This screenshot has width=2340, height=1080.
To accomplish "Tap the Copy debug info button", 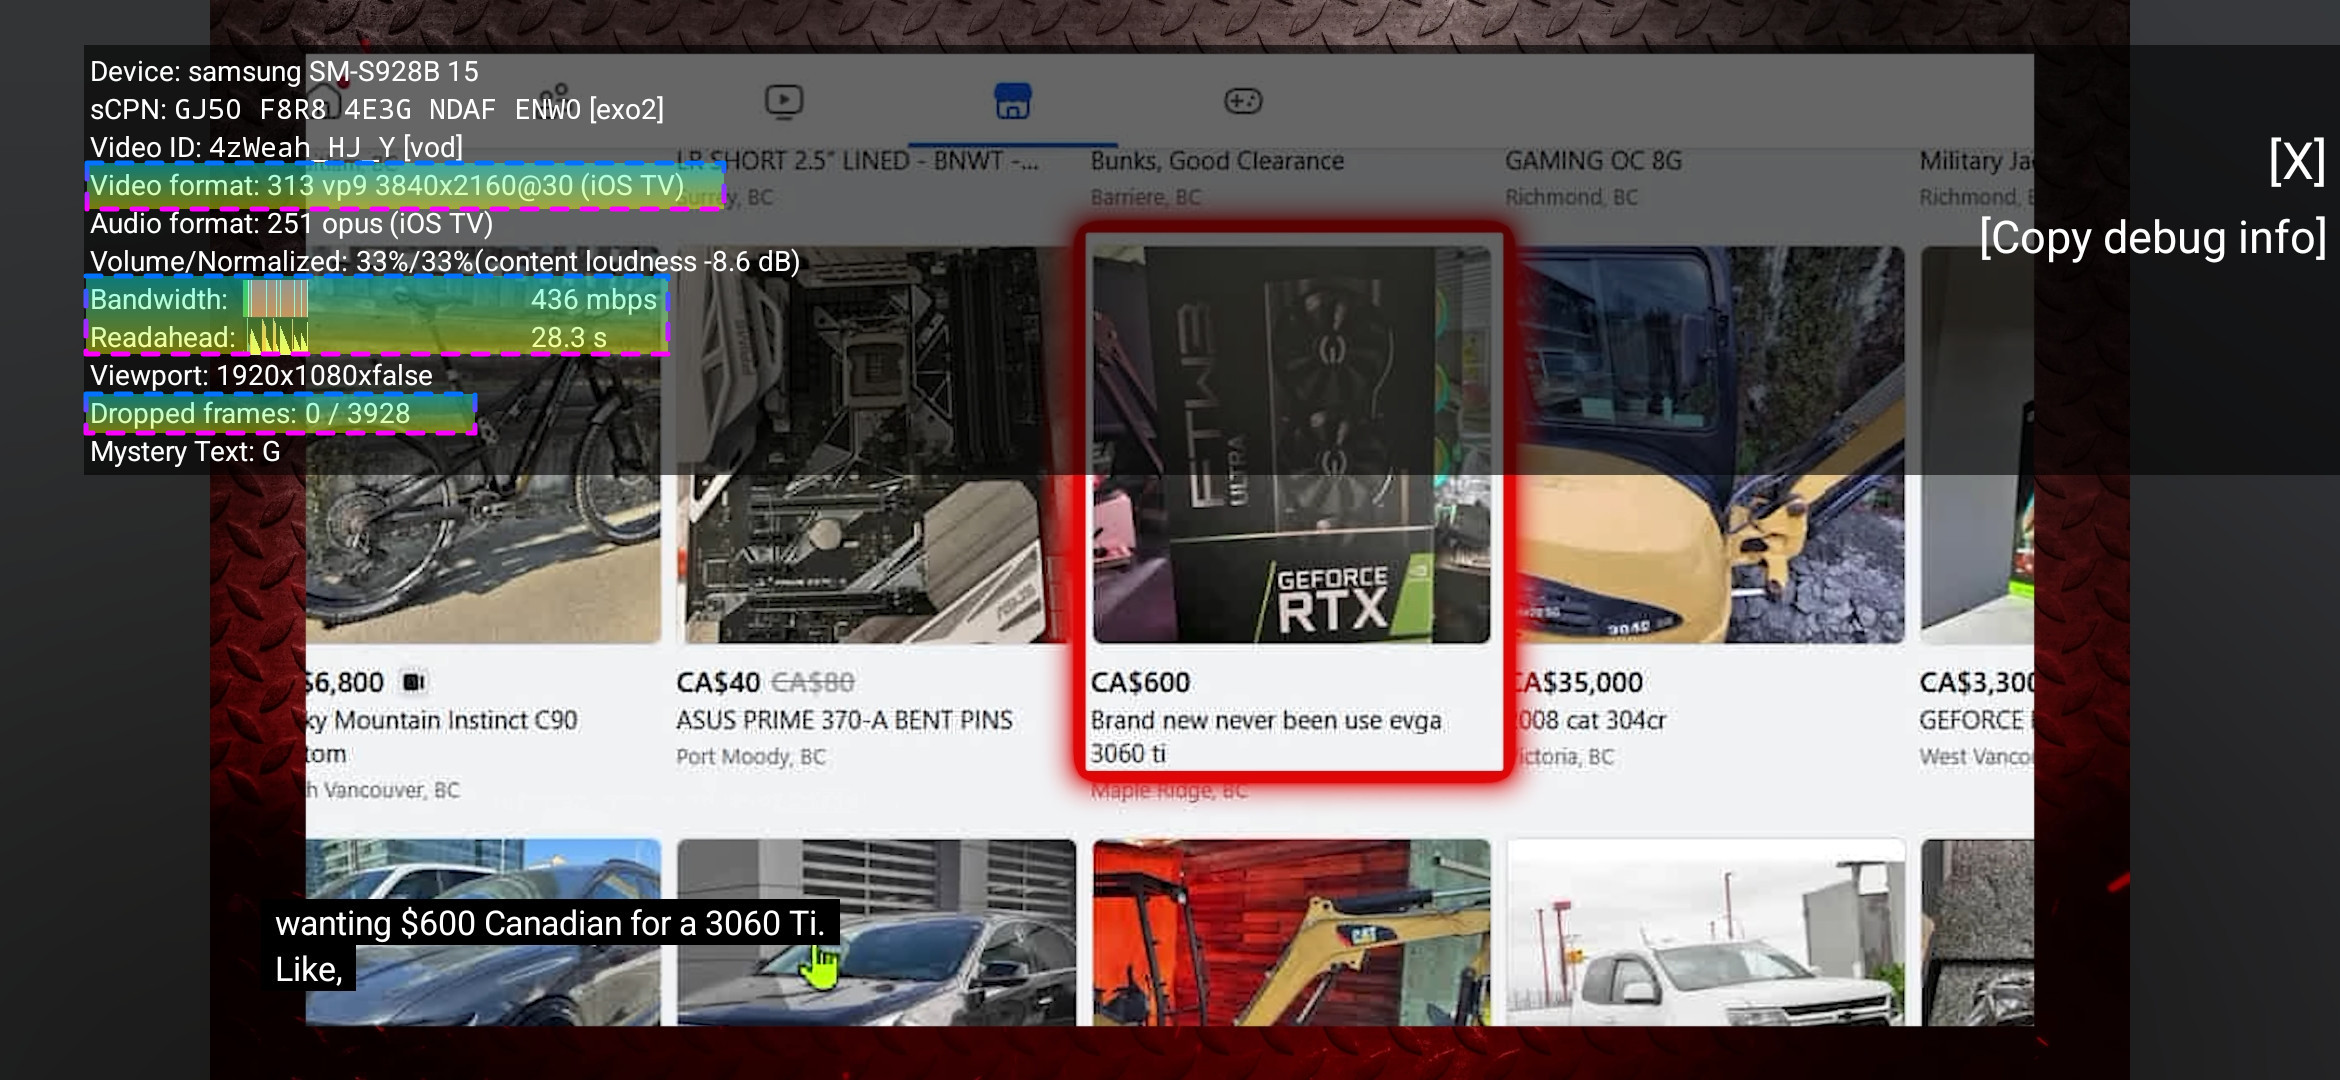I will click(2153, 238).
